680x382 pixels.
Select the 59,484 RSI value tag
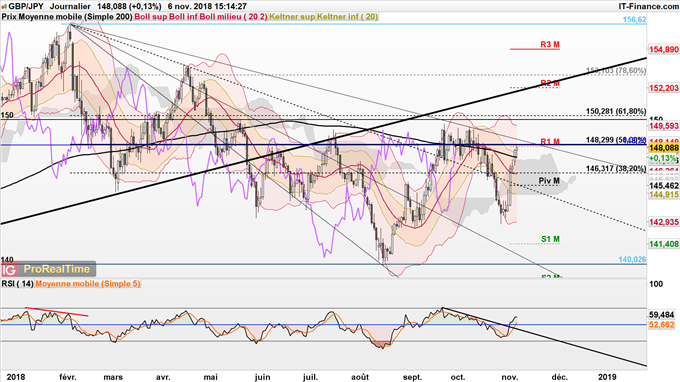[x=662, y=315]
